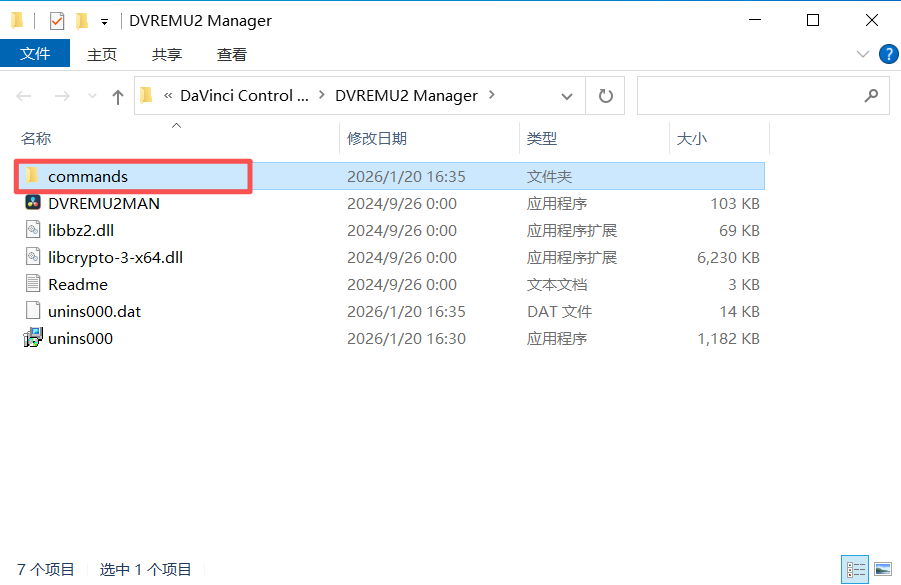This screenshot has width=901, height=585.
Task: Switch to the 查看 ribbon tab
Action: (231, 54)
